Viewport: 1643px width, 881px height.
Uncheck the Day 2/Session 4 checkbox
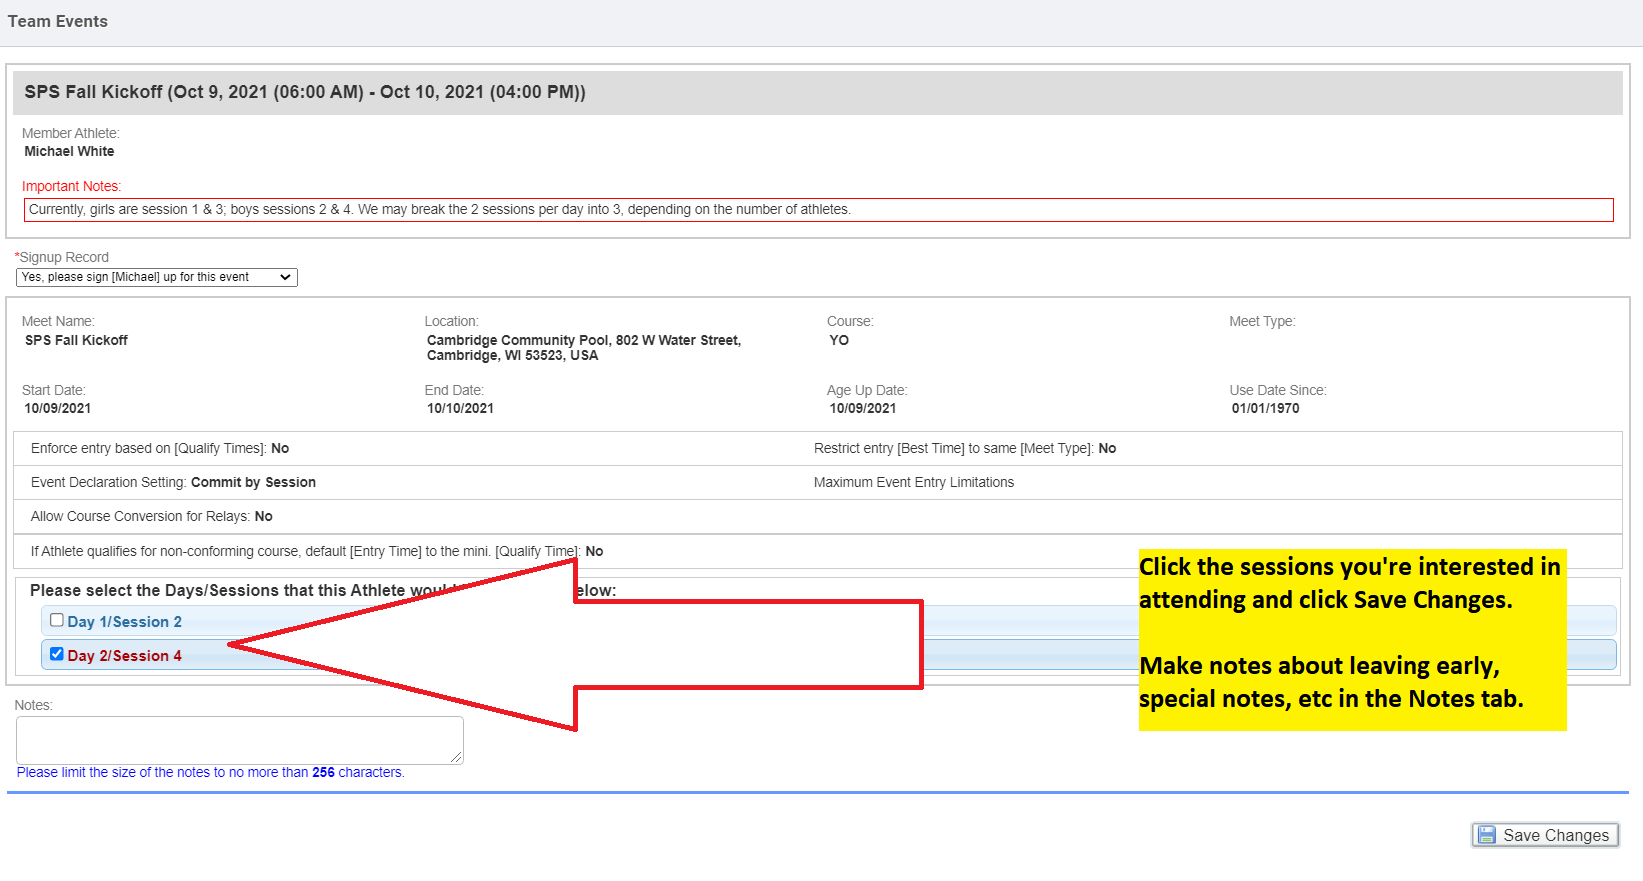click(x=57, y=654)
